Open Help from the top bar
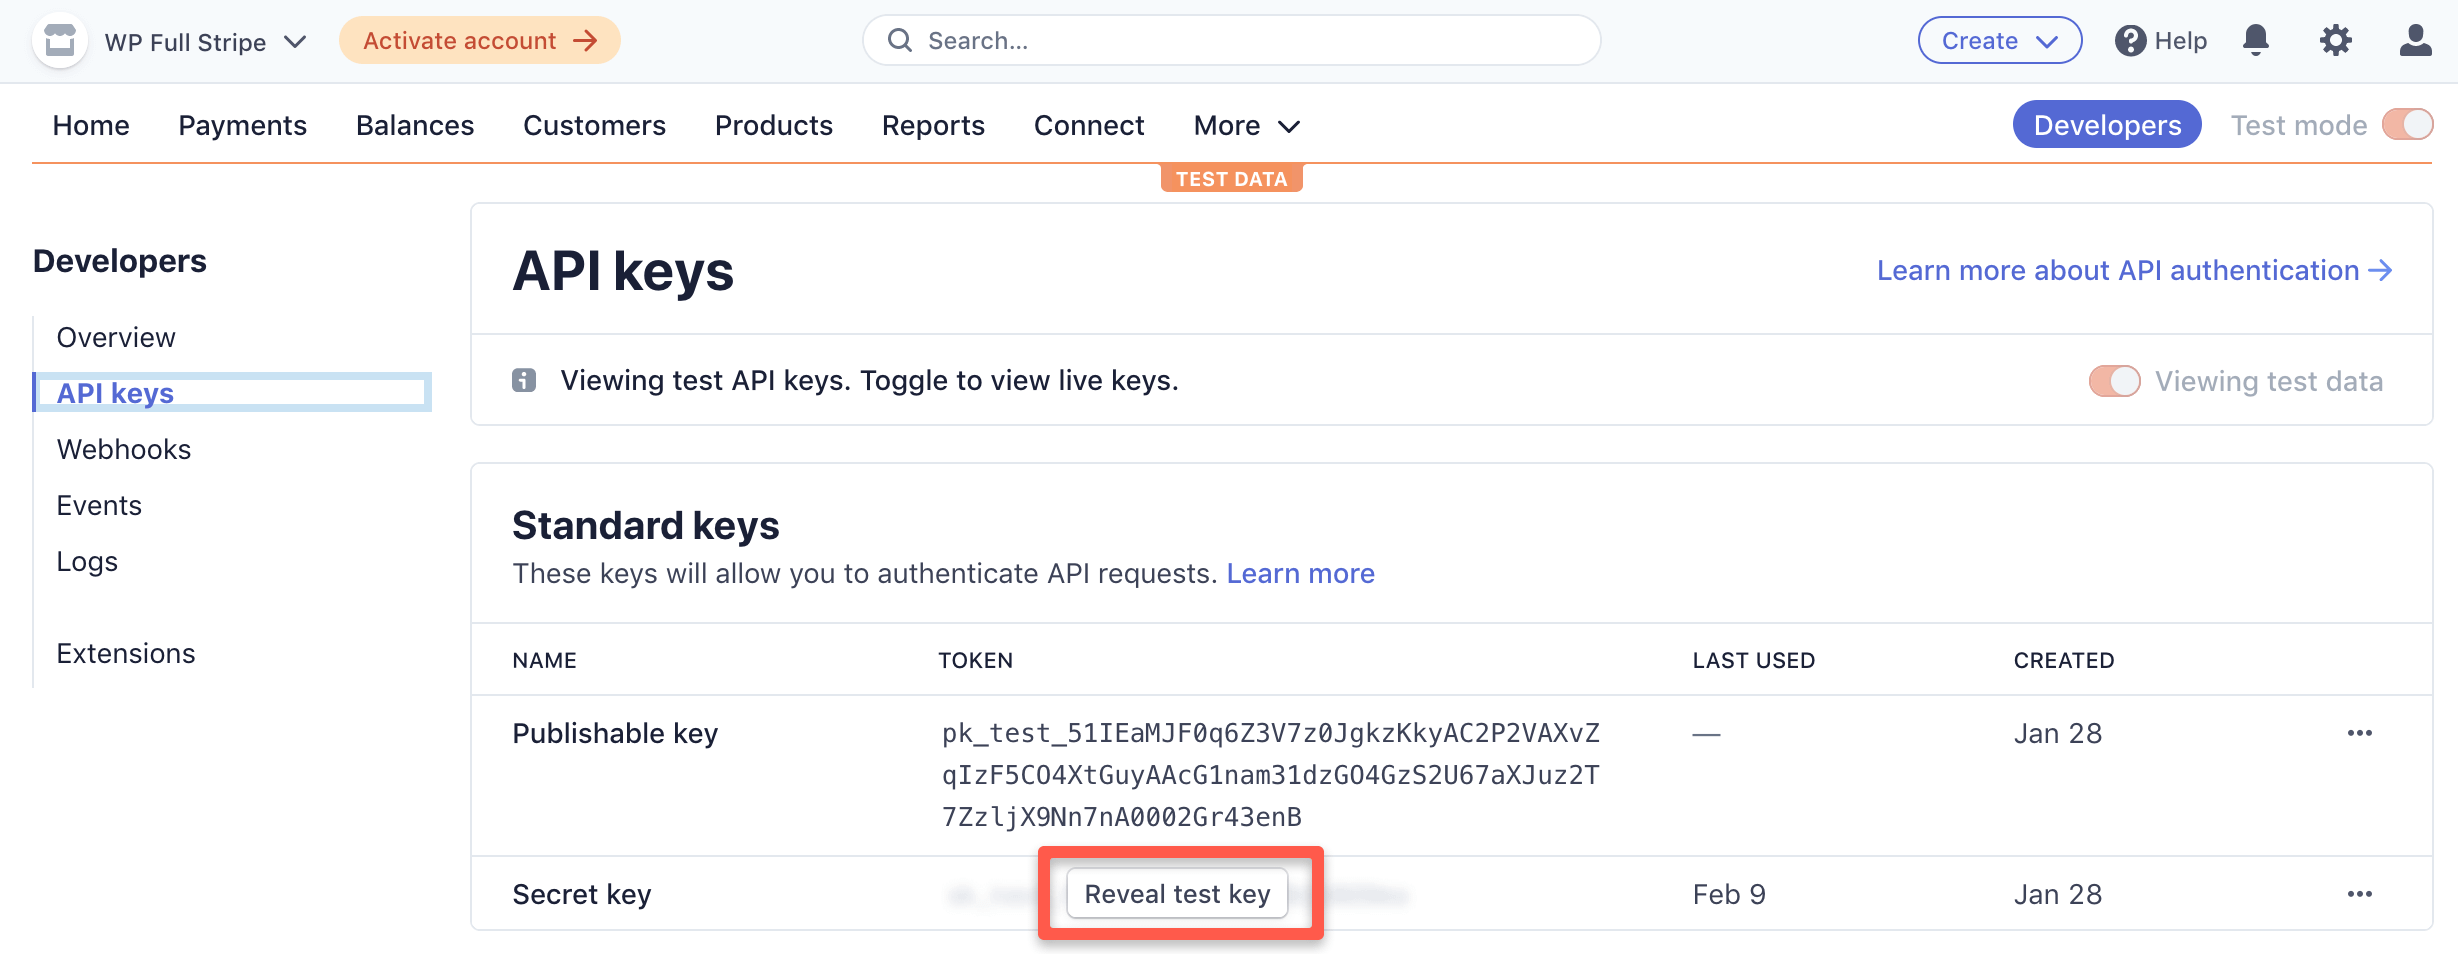 (2160, 40)
